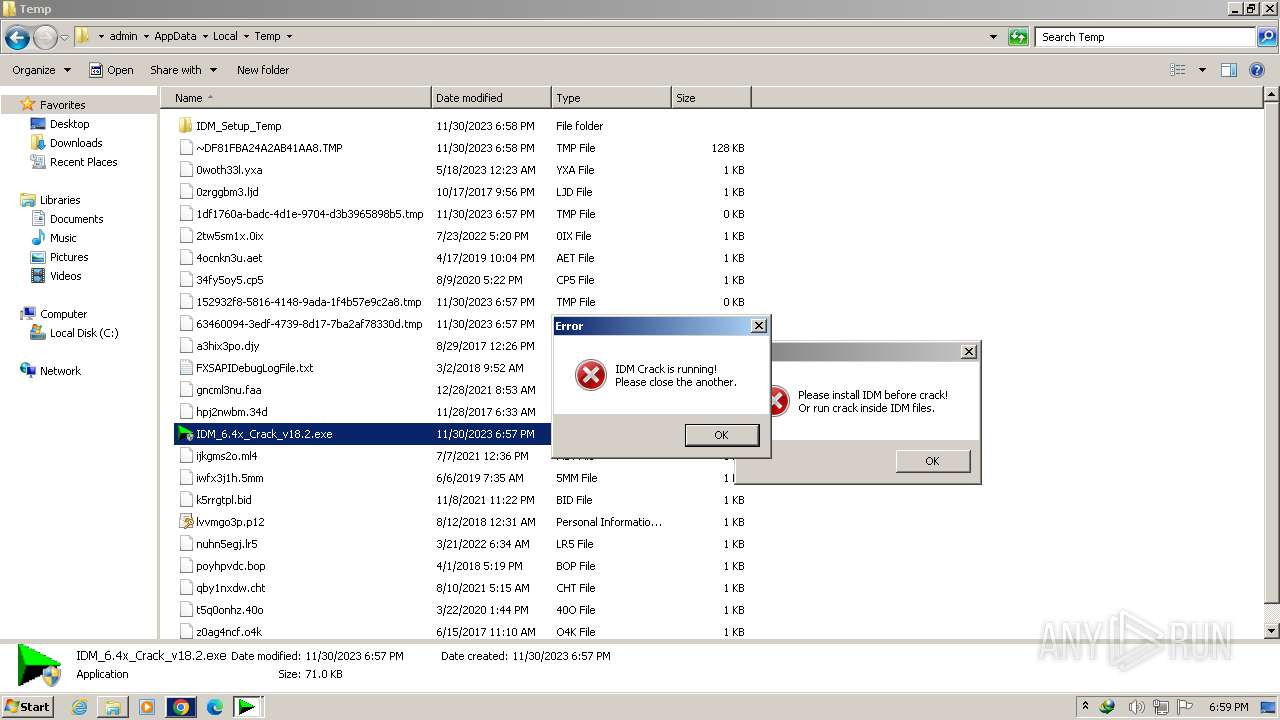Click the Forward navigation arrow
Screen dimensions: 1280x720
pyautogui.click(x=45, y=38)
